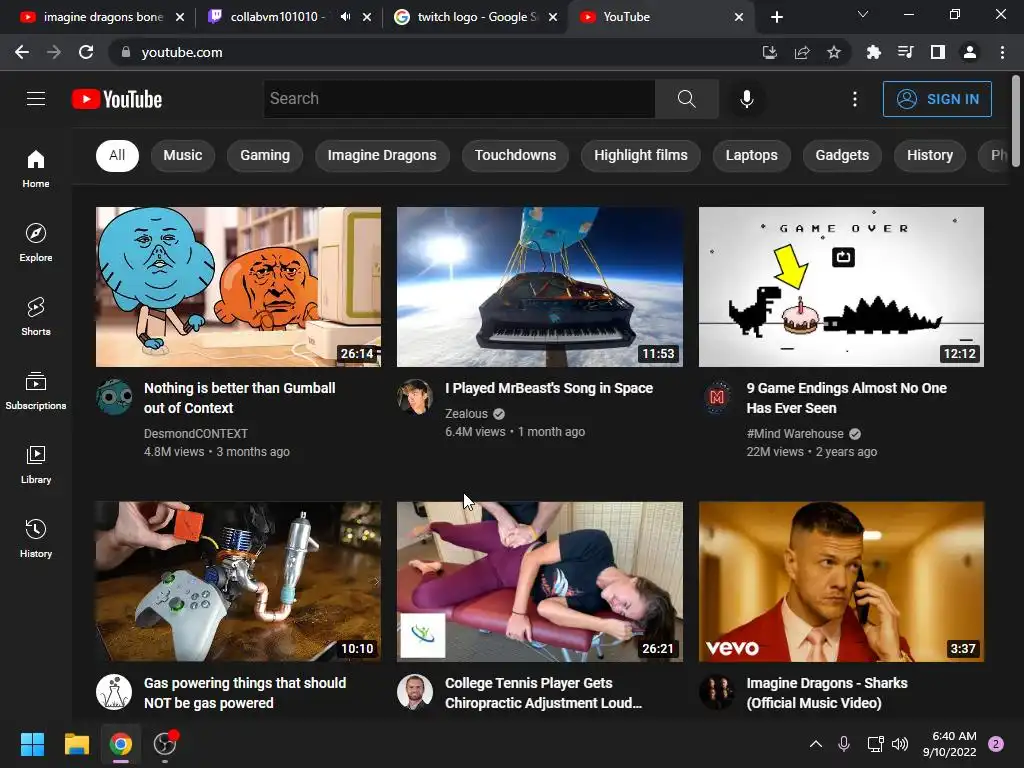This screenshot has height=768, width=1024.
Task: Select the Laptops filter chip
Action: click(752, 155)
